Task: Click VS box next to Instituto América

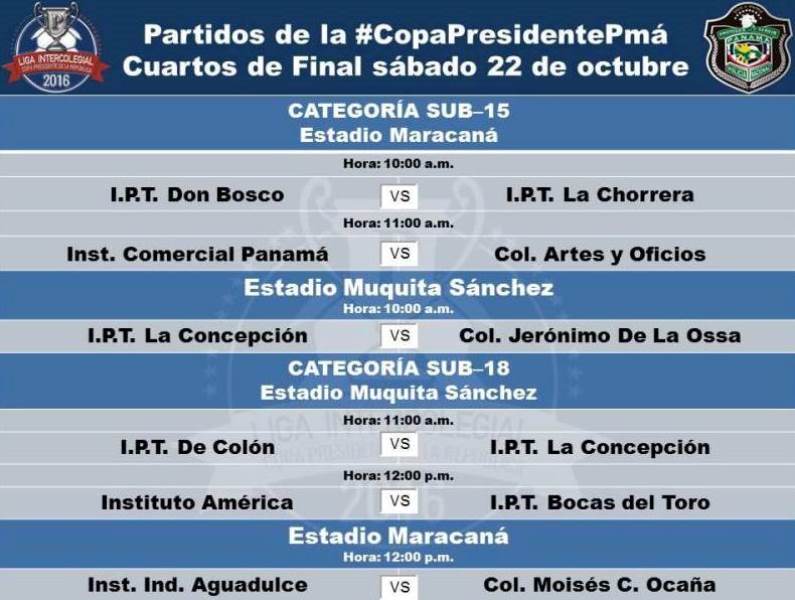Action: [399, 501]
